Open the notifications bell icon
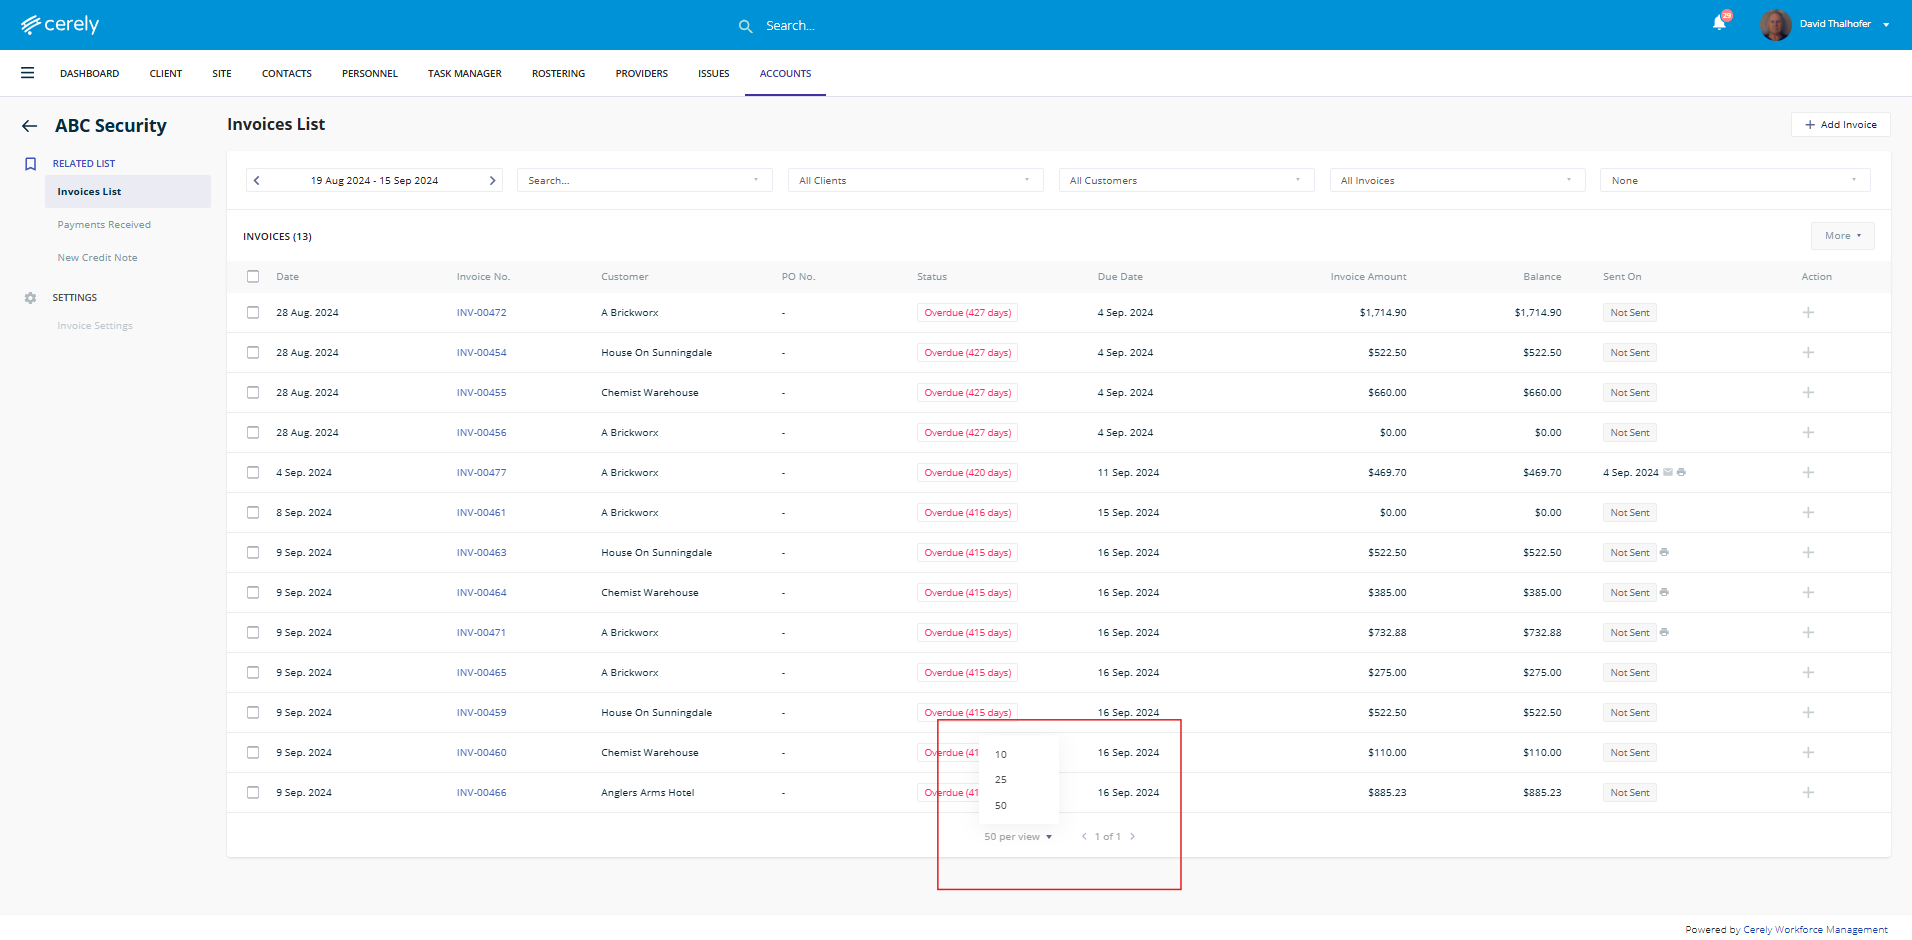 pos(1719,23)
